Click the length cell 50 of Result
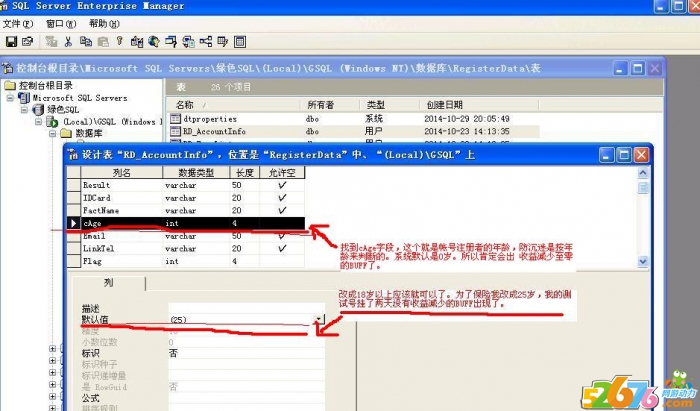Image resolution: width=700 pixels, height=411 pixels. point(244,185)
